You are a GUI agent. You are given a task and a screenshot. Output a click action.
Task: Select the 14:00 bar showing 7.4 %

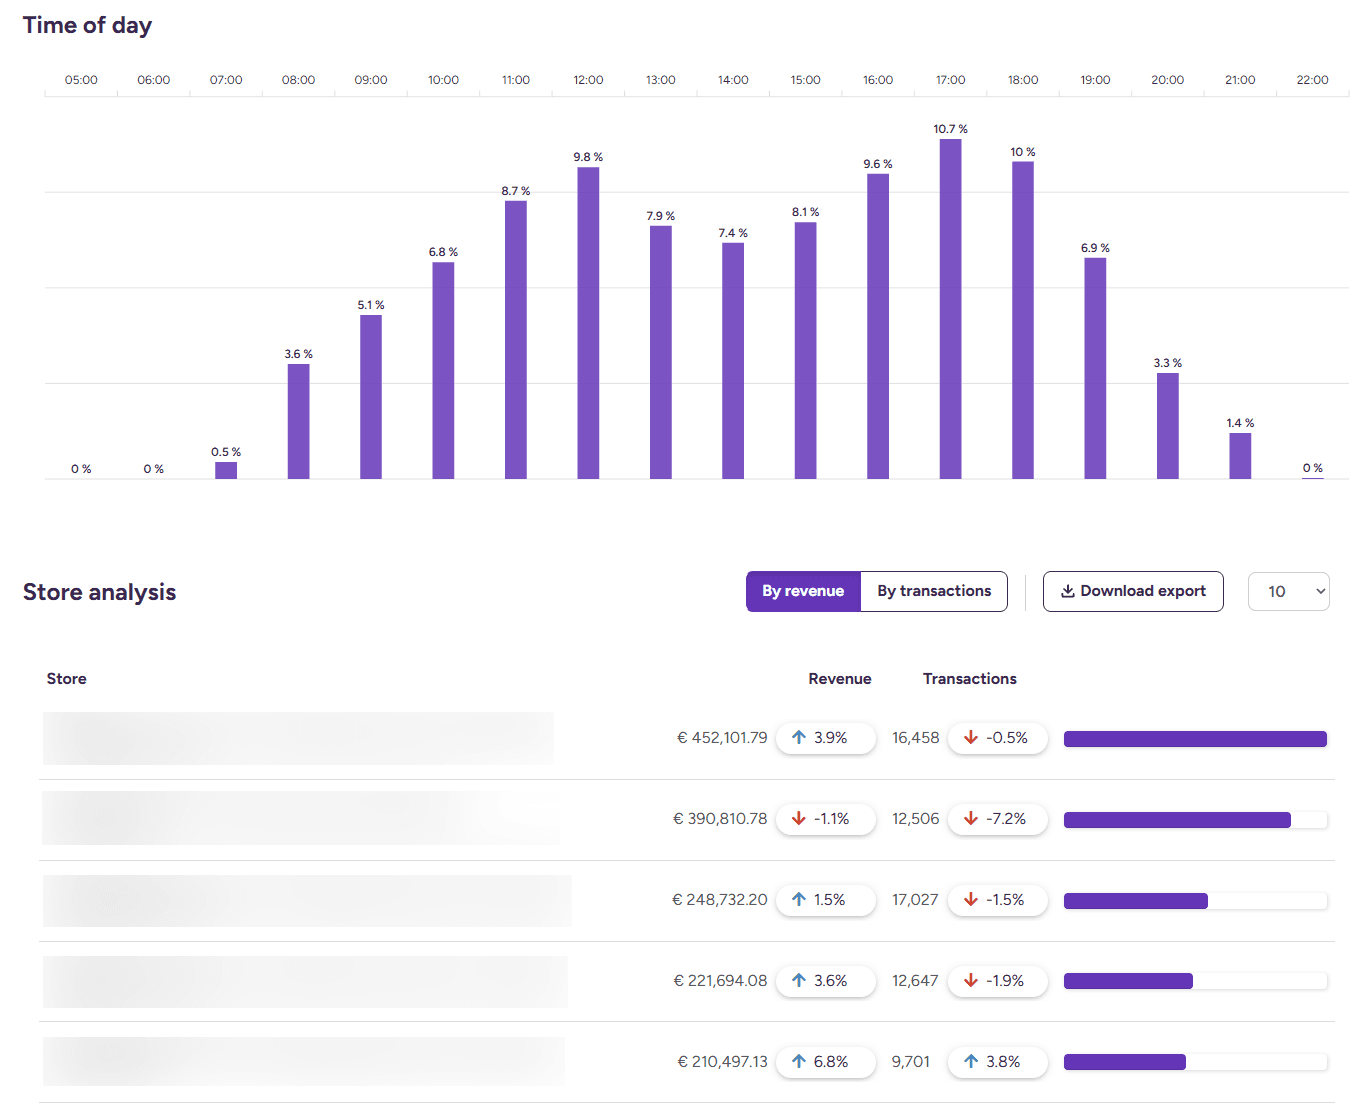[733, 361]
